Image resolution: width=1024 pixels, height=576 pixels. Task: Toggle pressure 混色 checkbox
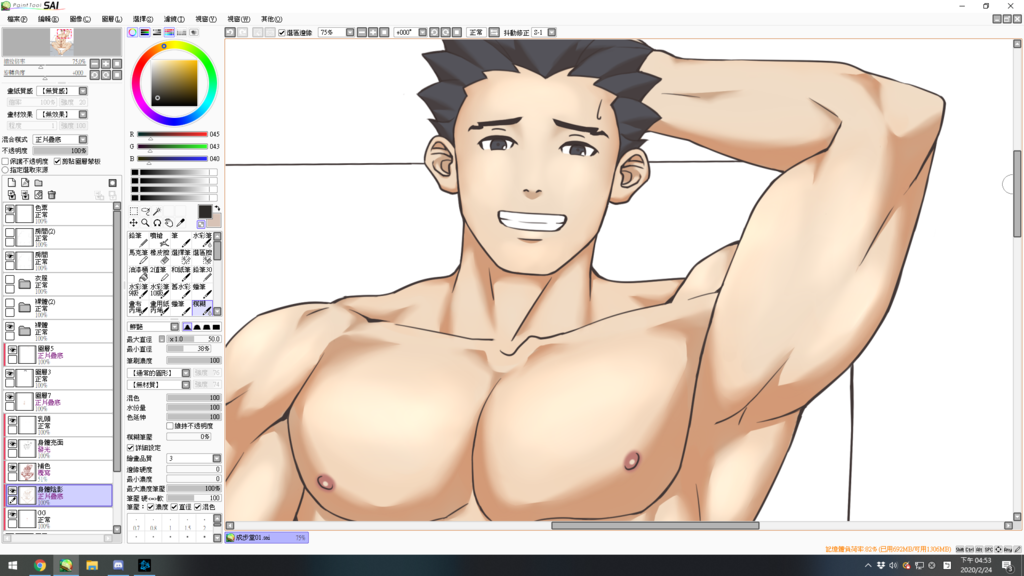[x=198, y=507]
